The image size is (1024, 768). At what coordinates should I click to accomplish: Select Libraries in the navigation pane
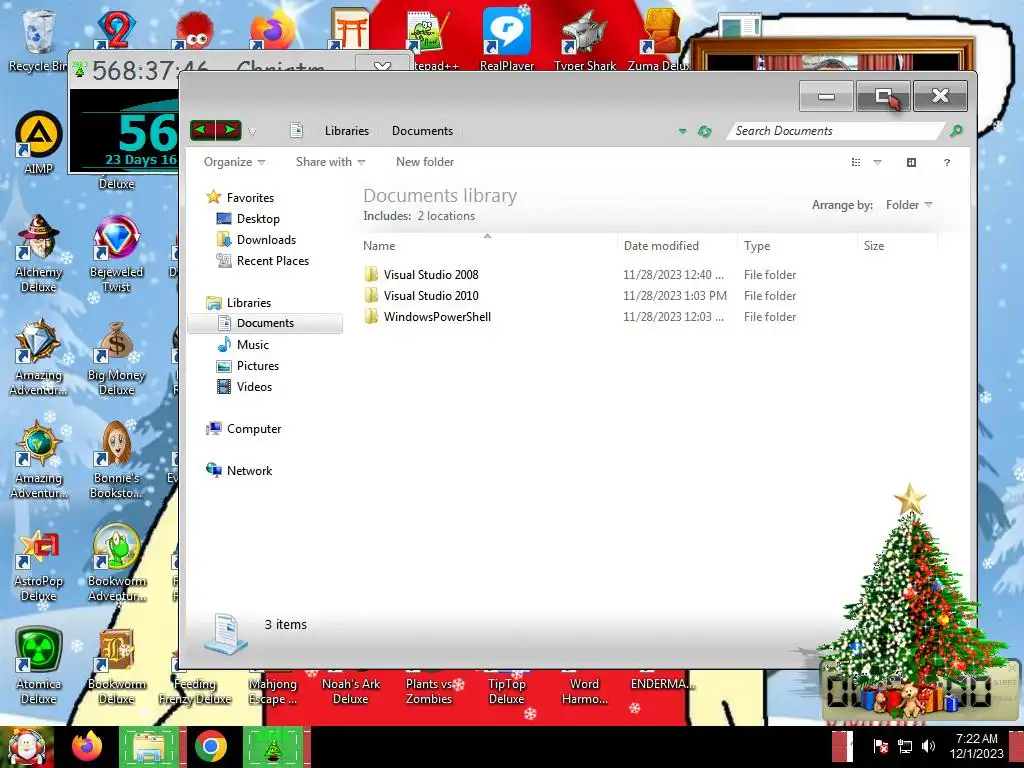248,302
